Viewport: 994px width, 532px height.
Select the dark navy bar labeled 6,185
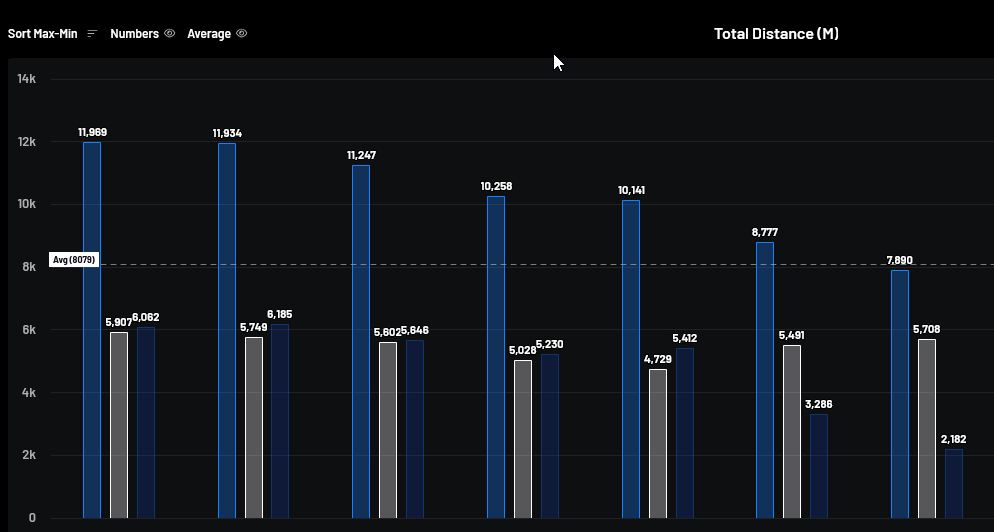pyautogui.click(x=280, y=421)
